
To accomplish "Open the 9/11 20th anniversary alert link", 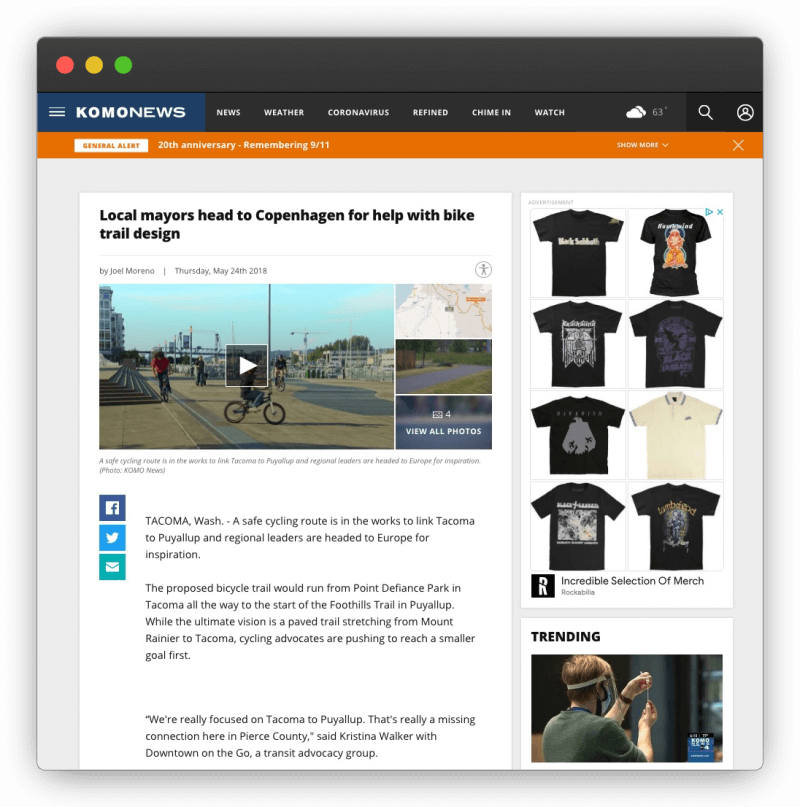I will (243, 145).
